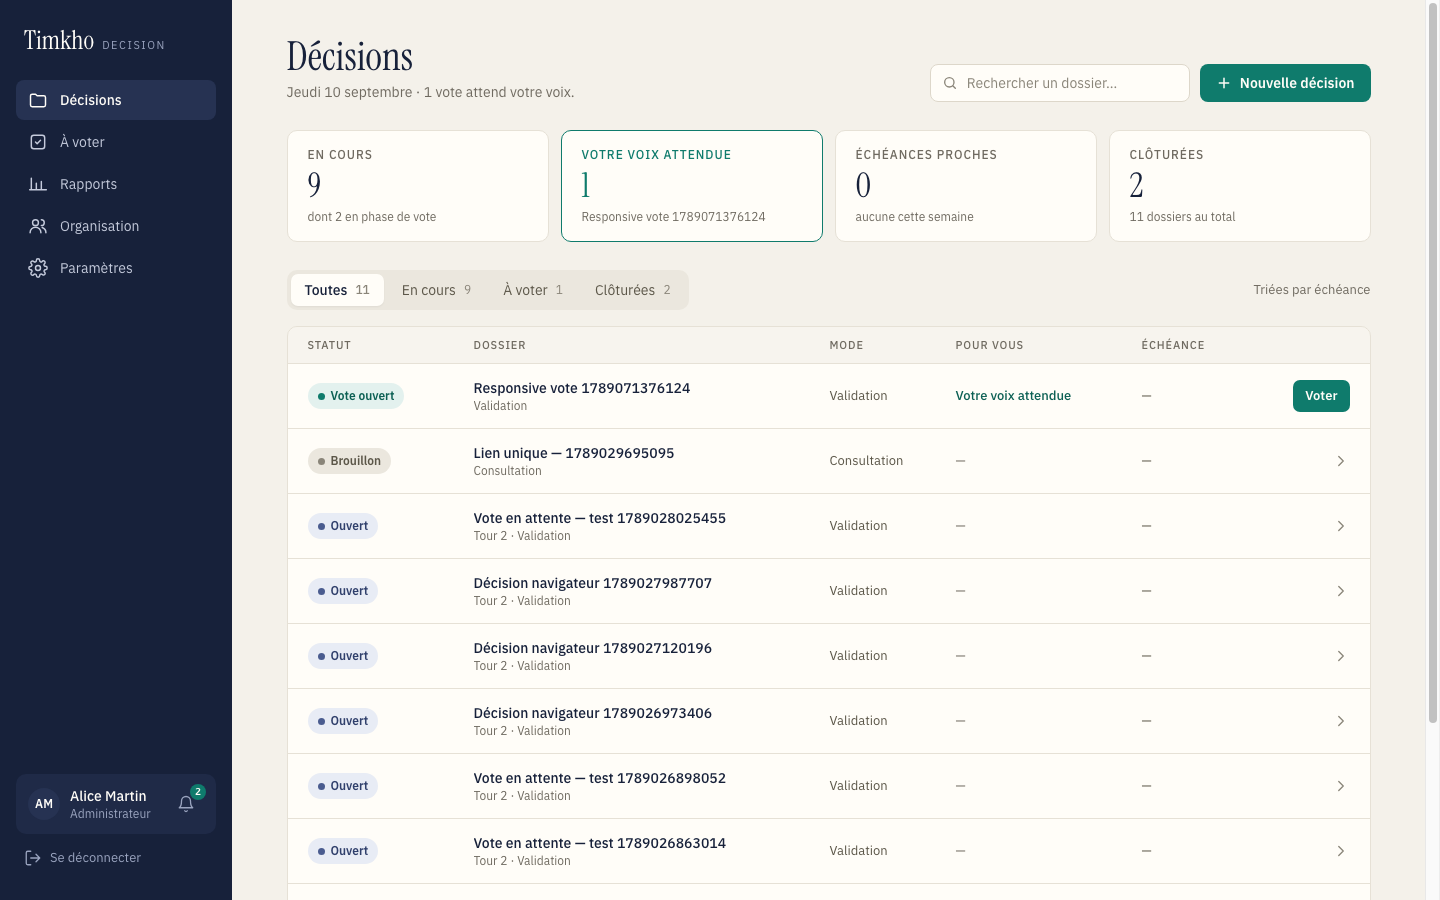Open chevron for Décision navigateur 1789027987707
The image size is (1440, 900).
click(x=1341, y=591)
